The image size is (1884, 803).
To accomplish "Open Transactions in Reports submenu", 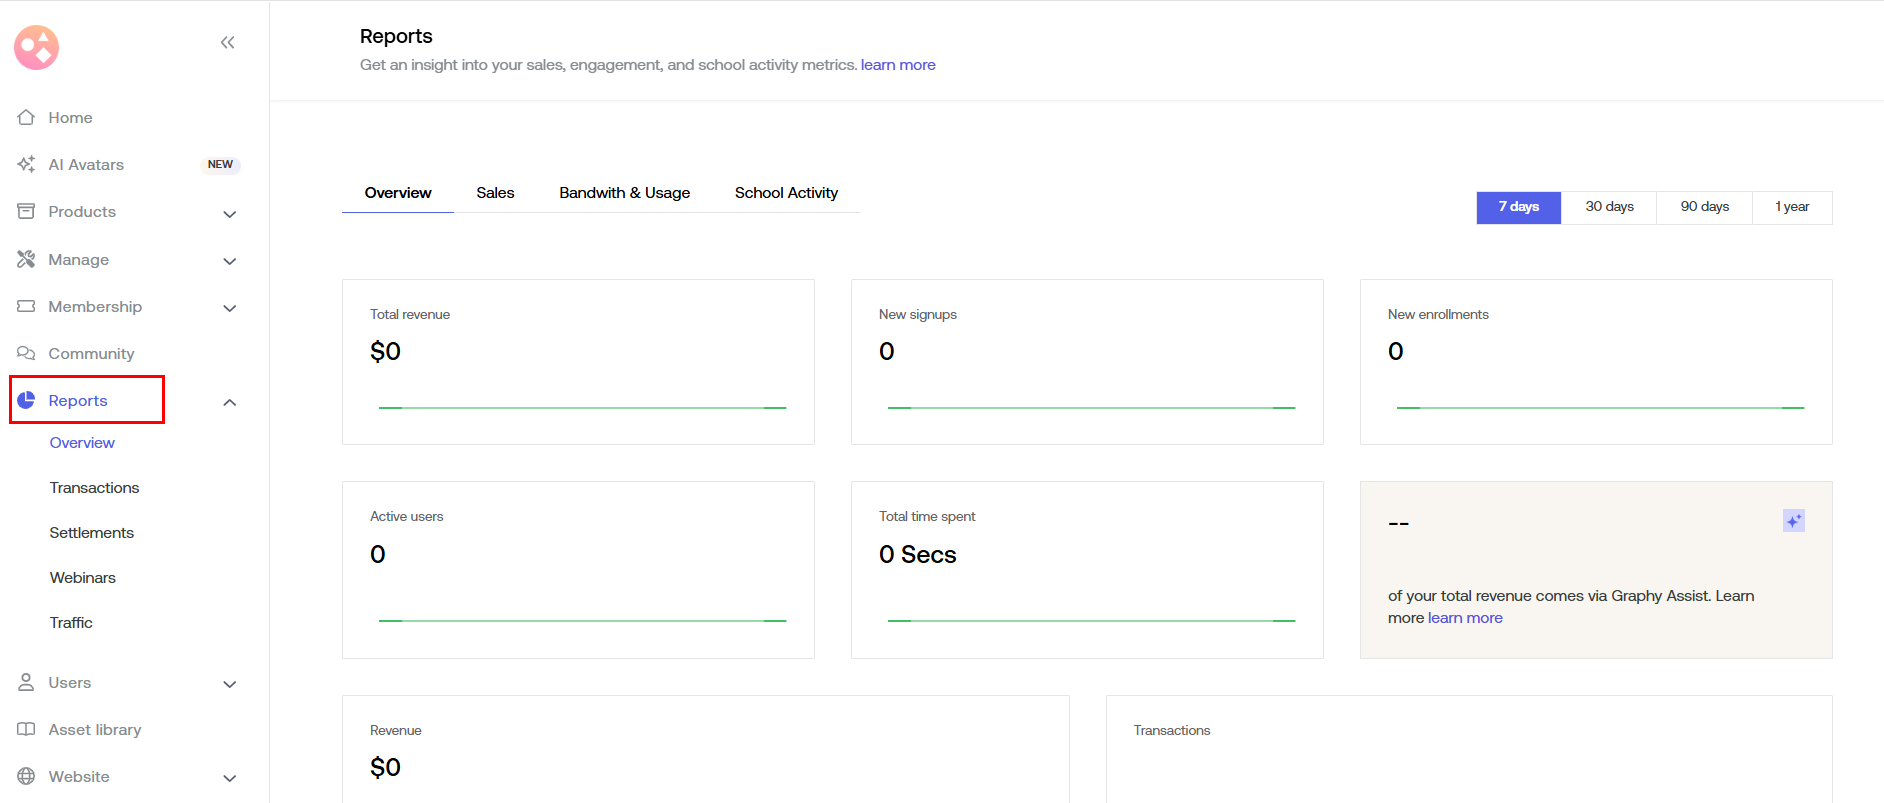I will (94, 488).
